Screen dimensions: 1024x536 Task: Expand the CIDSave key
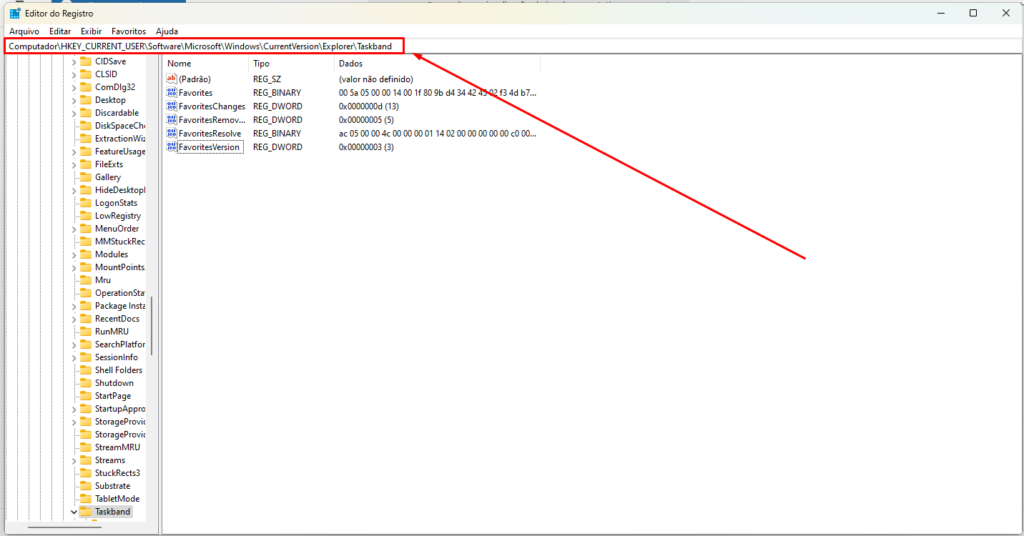tap(74, 62)
